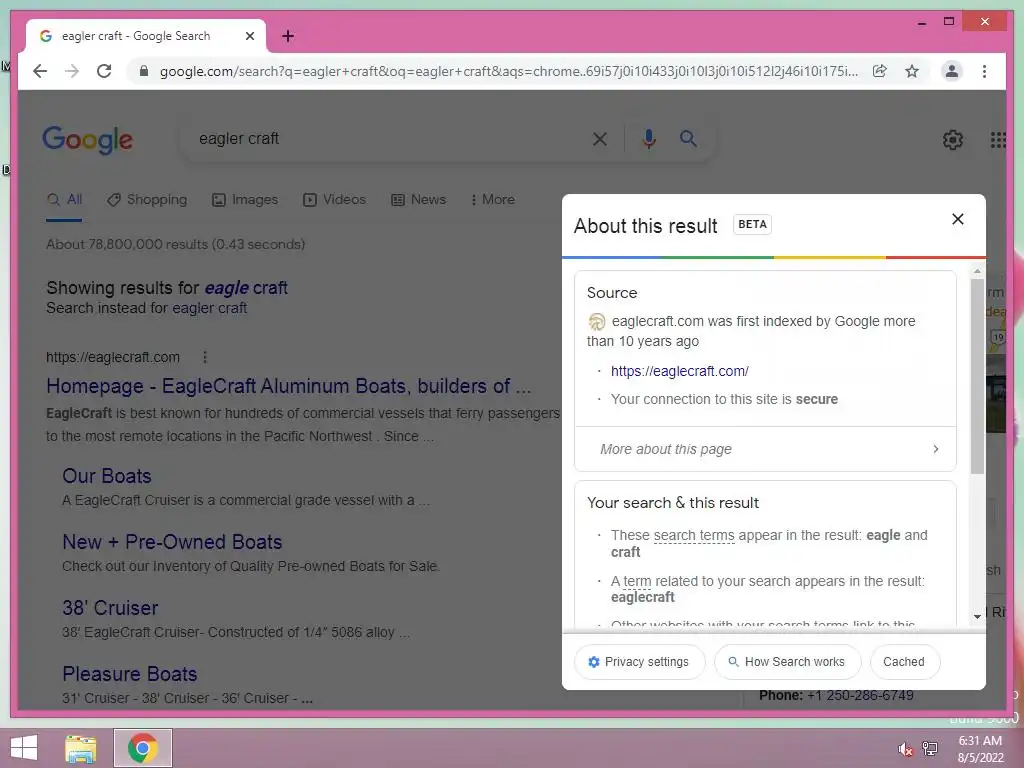Open File Explorer from taskbar
This screenshot has width=1024, height=768.
pos(81,748)
